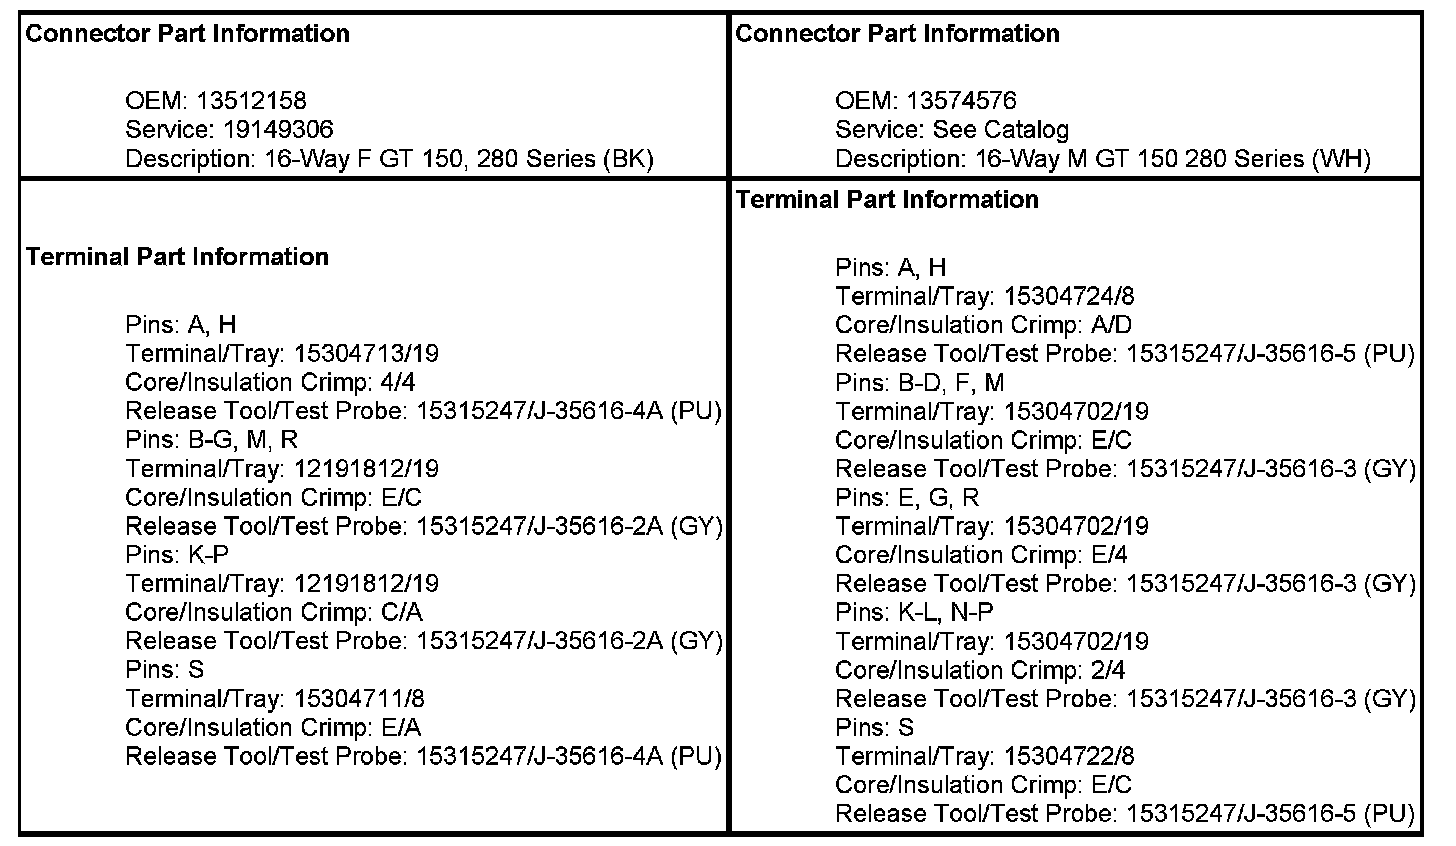Click Terminal/Tray 15304711/8 entry
This screenshot has width=1456, height=846.
(x=275, y=699)
